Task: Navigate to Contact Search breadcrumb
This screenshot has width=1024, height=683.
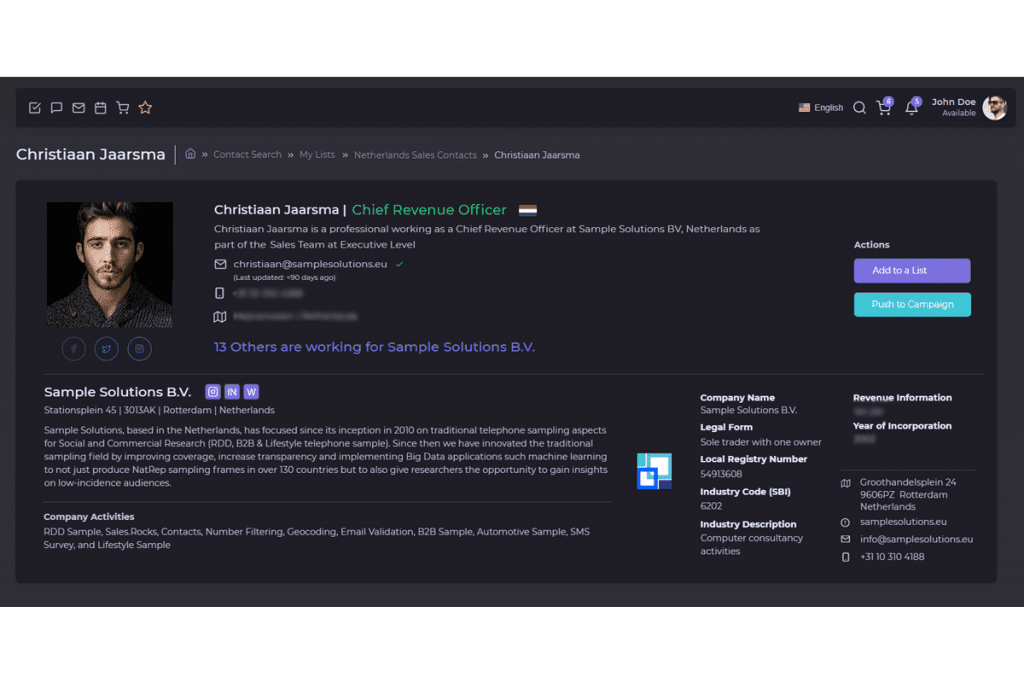Action: [x=247, y=155]
